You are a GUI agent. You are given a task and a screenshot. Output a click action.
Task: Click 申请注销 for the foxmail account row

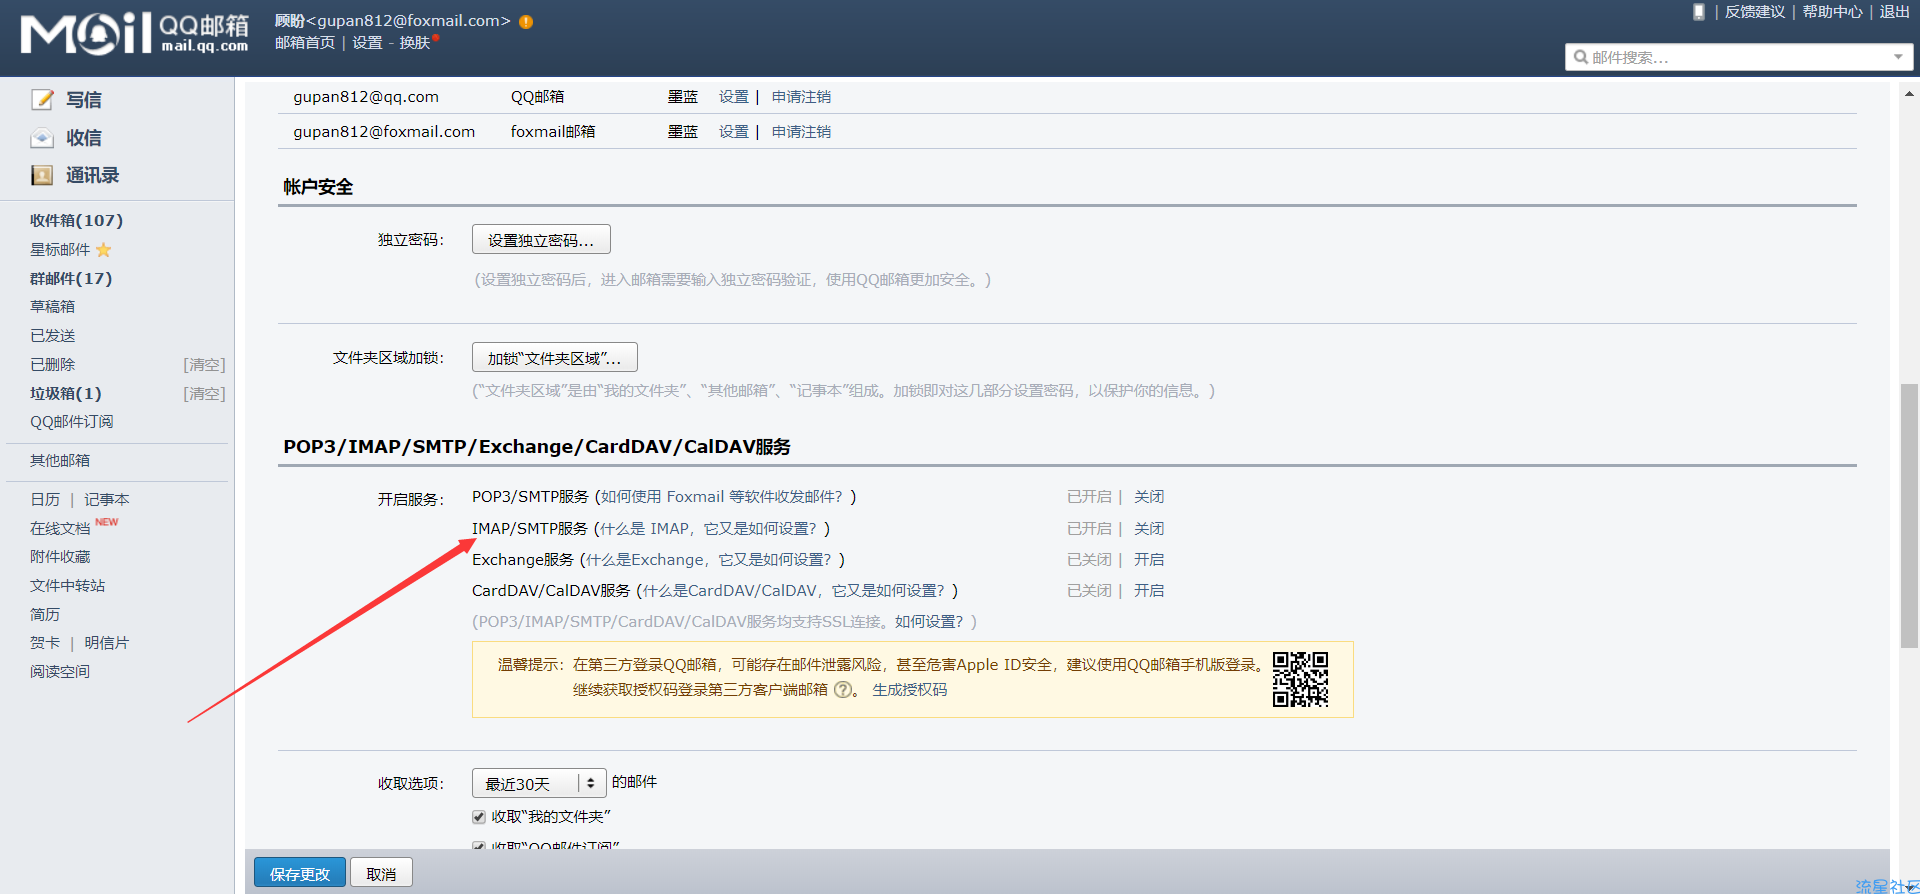click(801, 132)
